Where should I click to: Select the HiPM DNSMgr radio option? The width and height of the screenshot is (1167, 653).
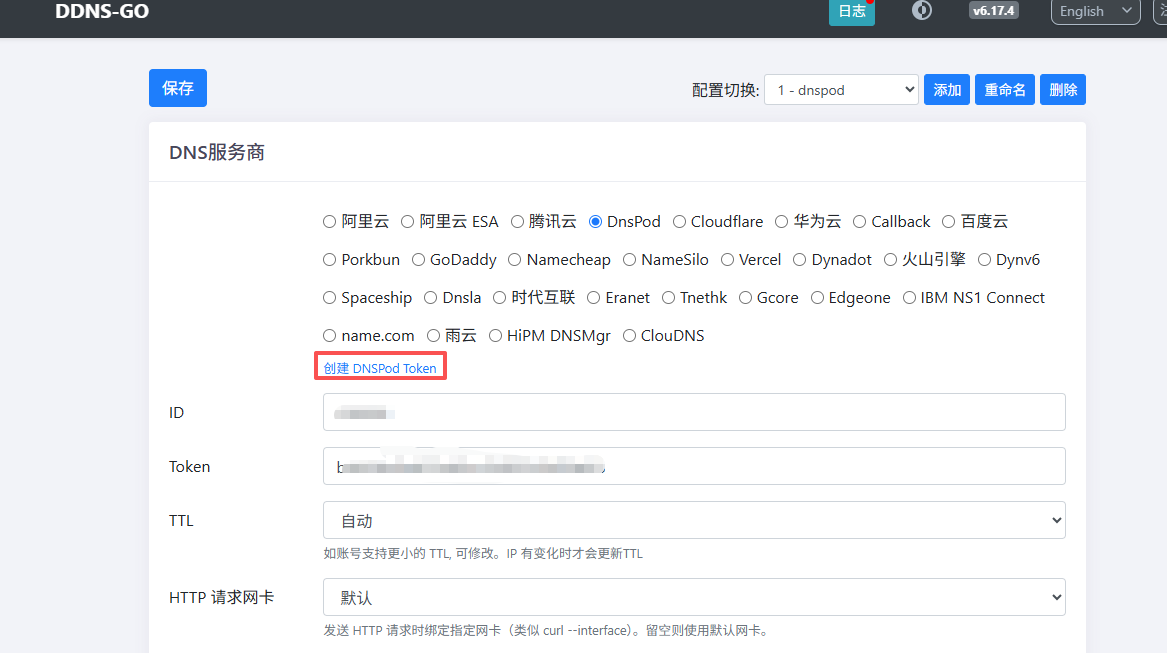tap(495, 336)
